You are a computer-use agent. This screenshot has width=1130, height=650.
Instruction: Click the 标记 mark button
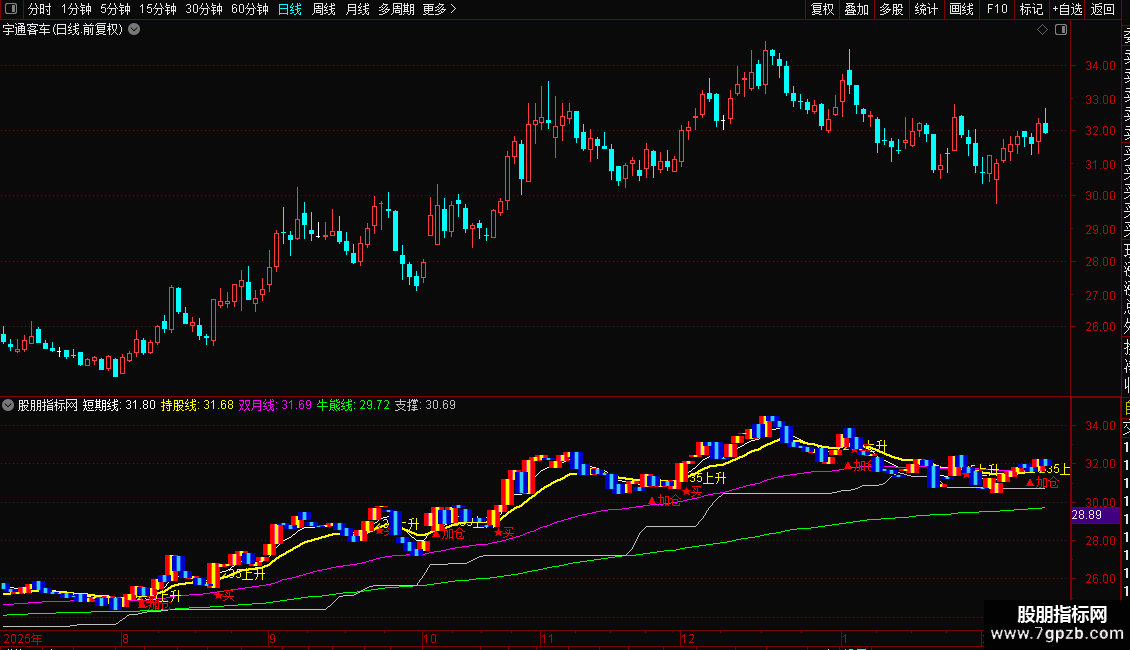point(1031,10)
